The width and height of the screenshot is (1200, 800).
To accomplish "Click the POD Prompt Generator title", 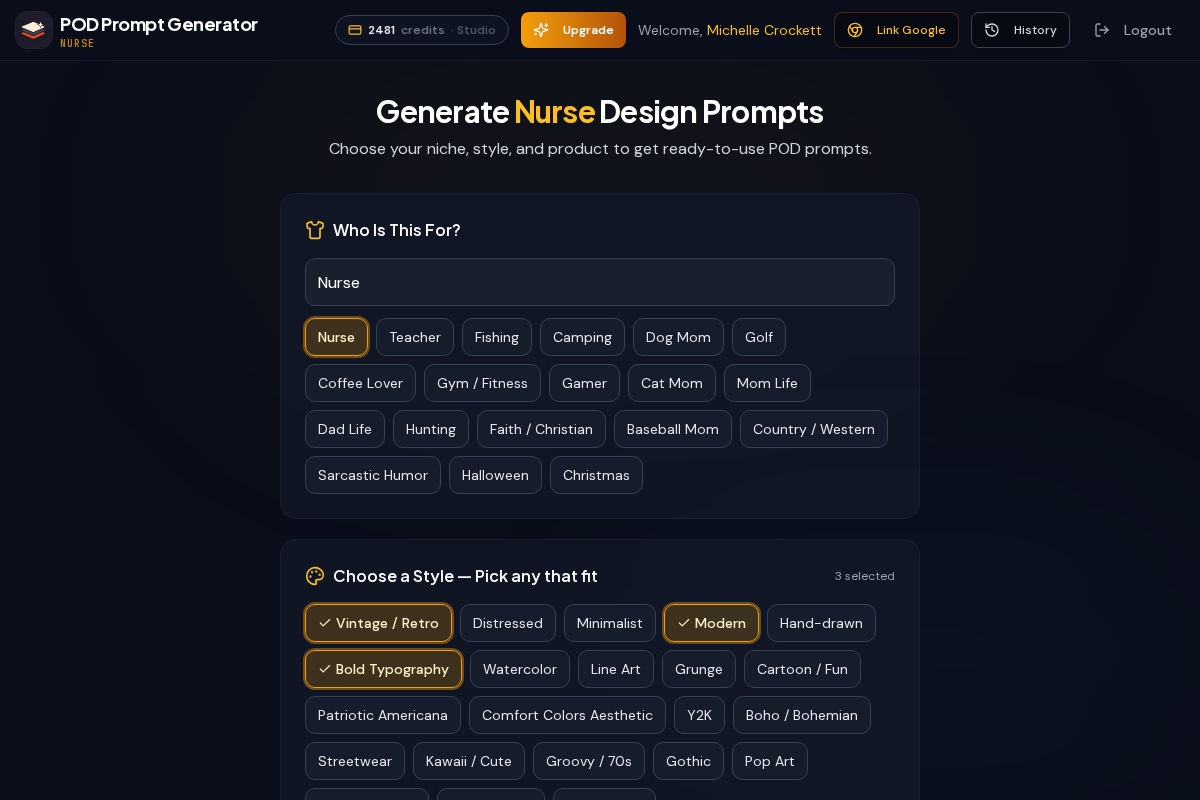I will (x=159, y=24).
